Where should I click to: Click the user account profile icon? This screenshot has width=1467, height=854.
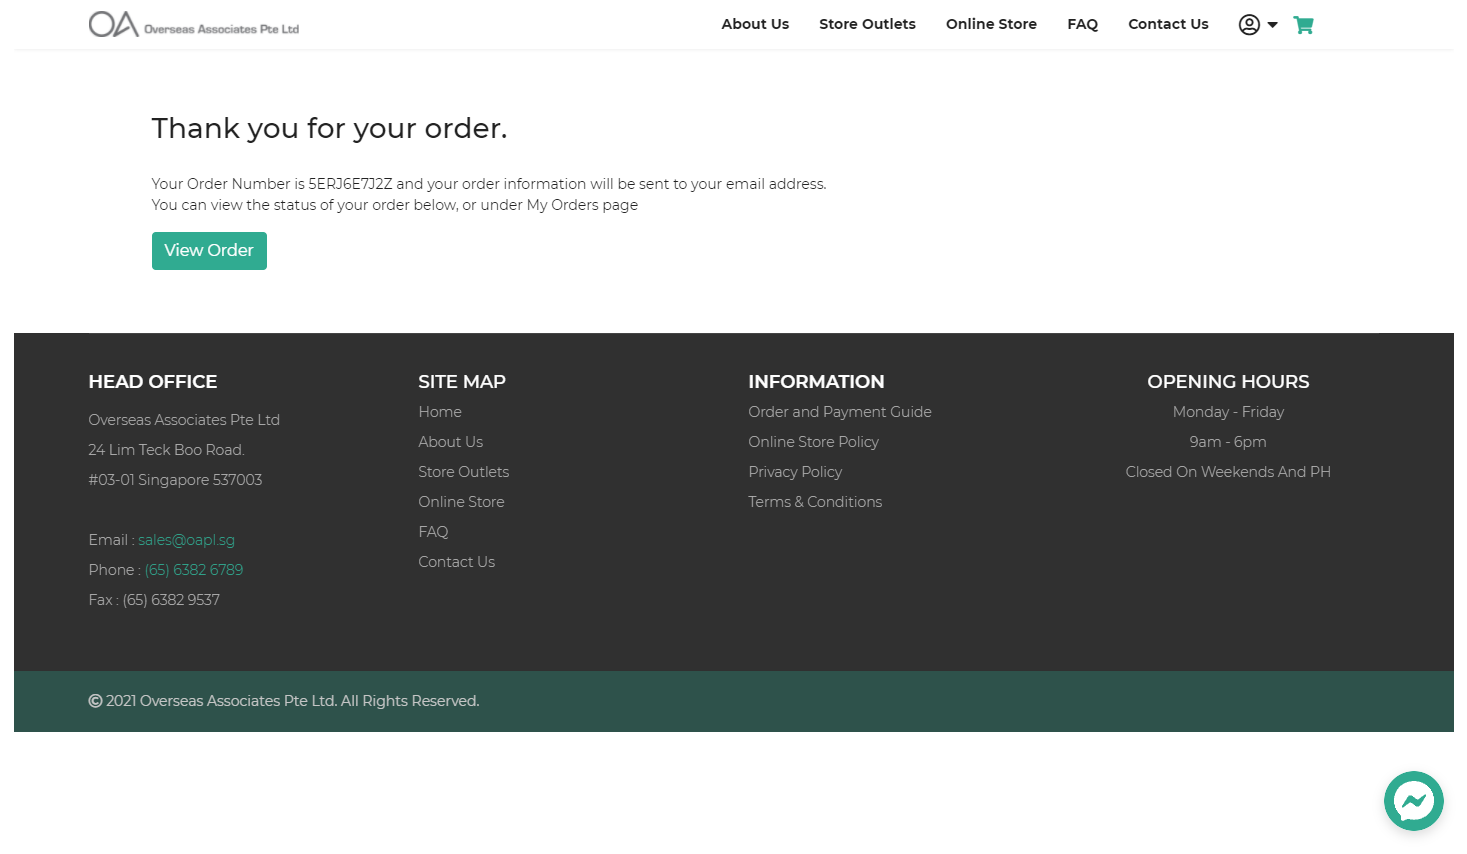click(x=1249, y=25)
